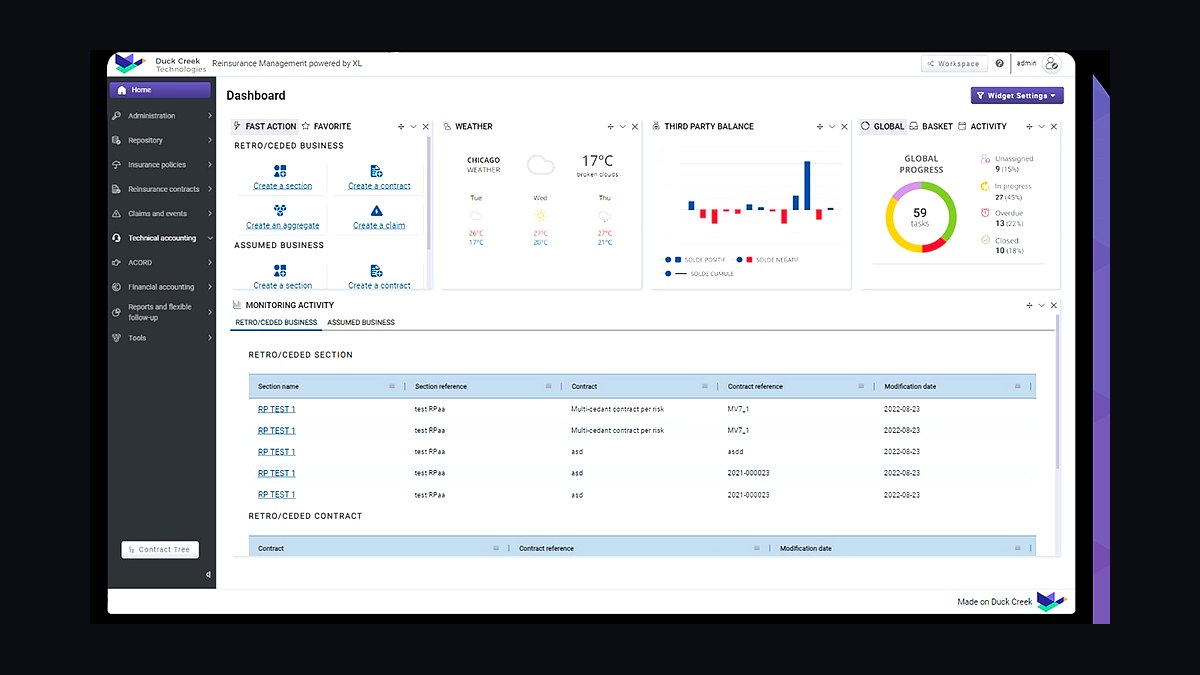
Task: Click the Monitoring Activity vertical scrollbar
Action: [x=1057, y=391]
